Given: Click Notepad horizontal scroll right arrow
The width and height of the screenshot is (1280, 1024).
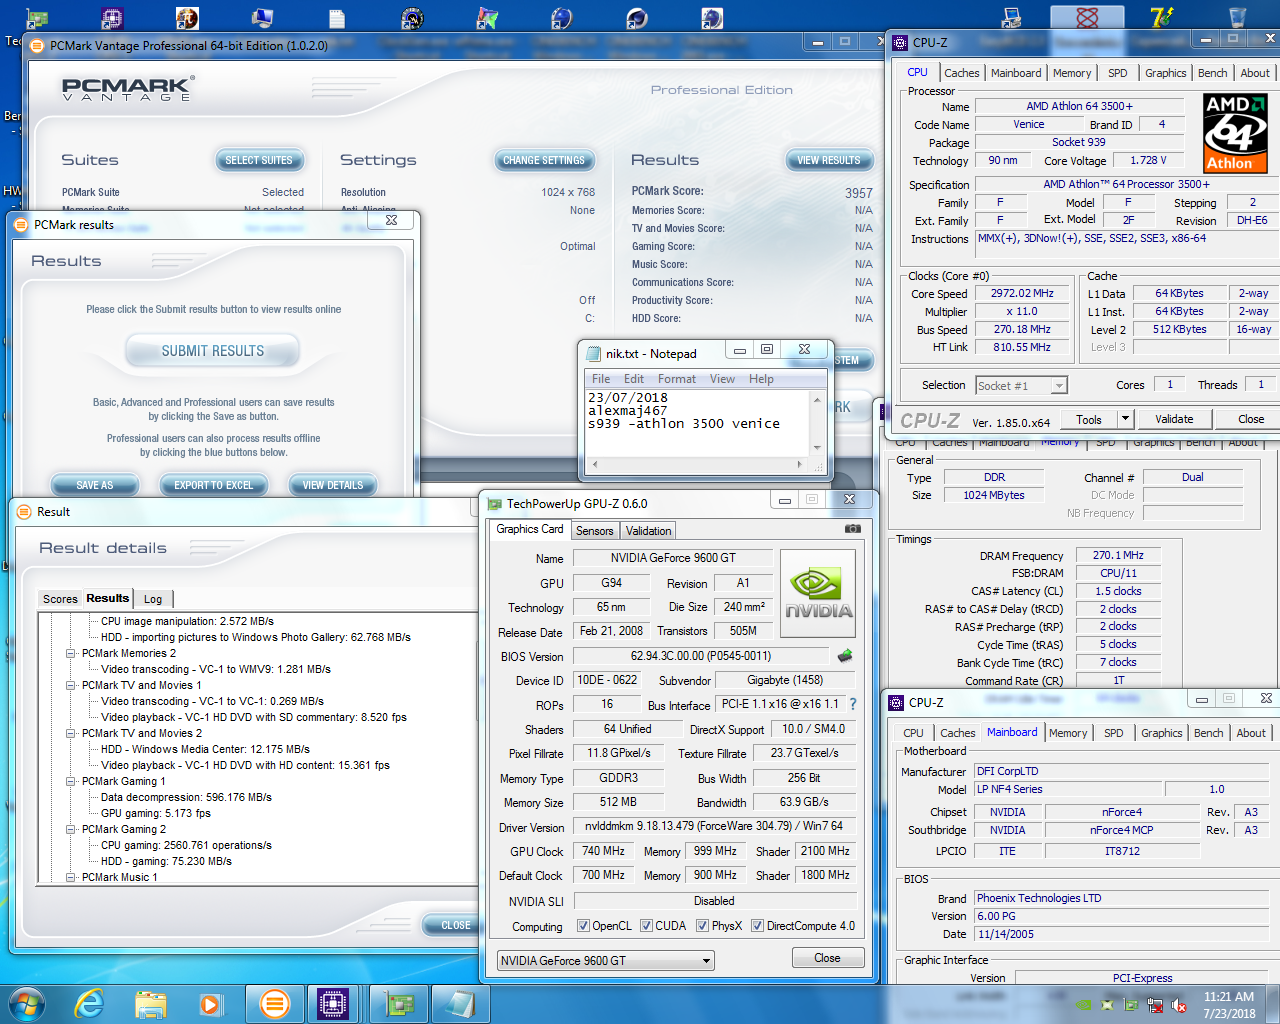Looking at the screenshot, I should [x=800, y=464].
